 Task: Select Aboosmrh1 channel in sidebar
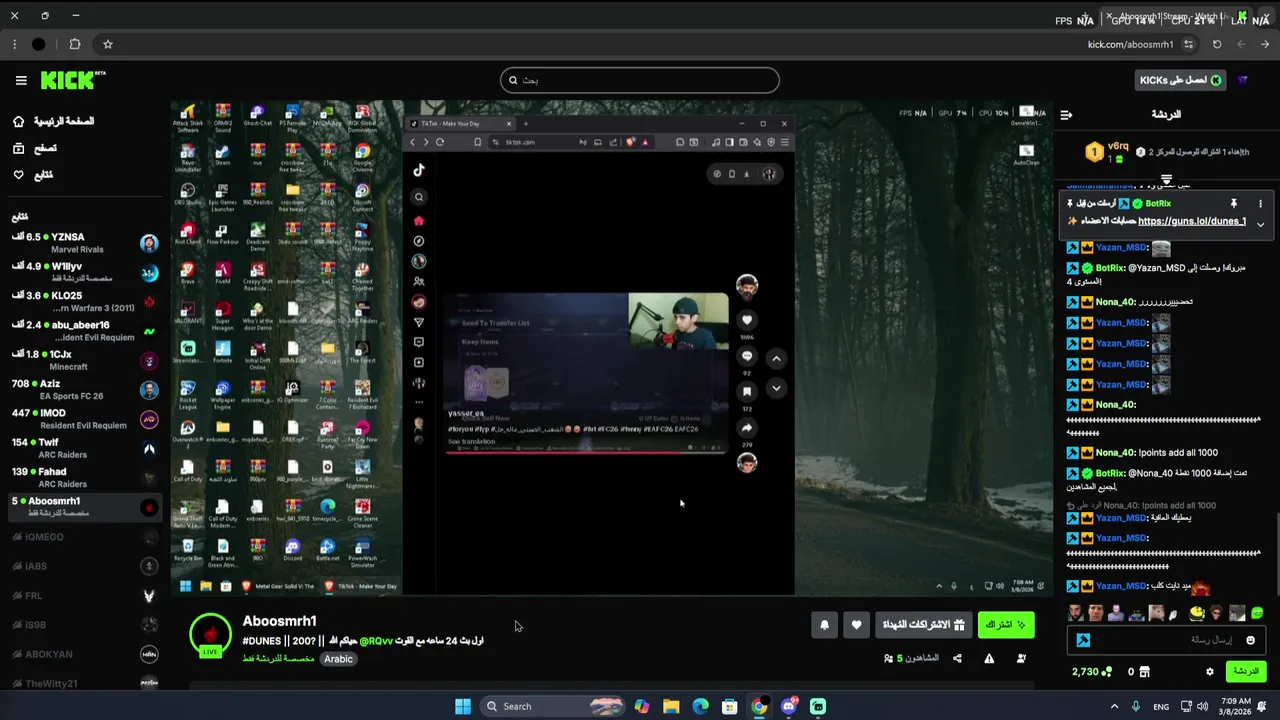85,507
